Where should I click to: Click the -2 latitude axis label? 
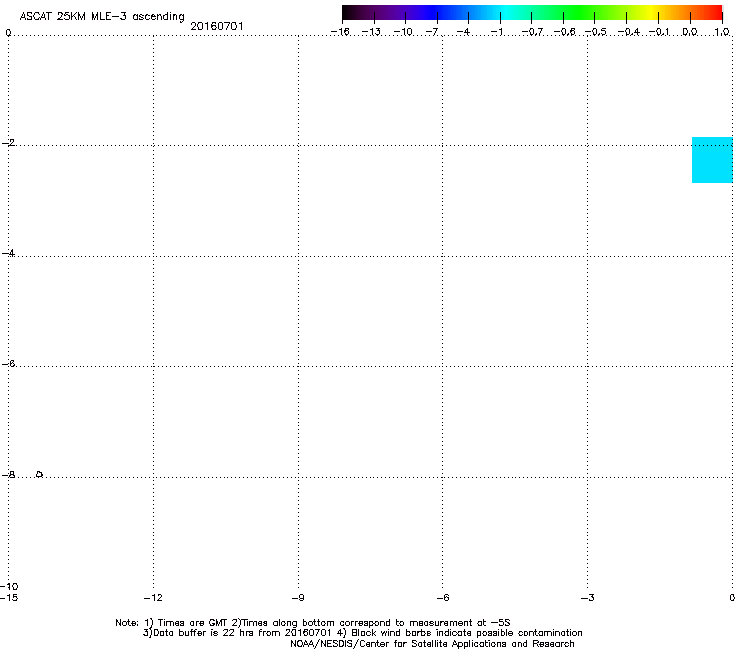pos(8,143)
